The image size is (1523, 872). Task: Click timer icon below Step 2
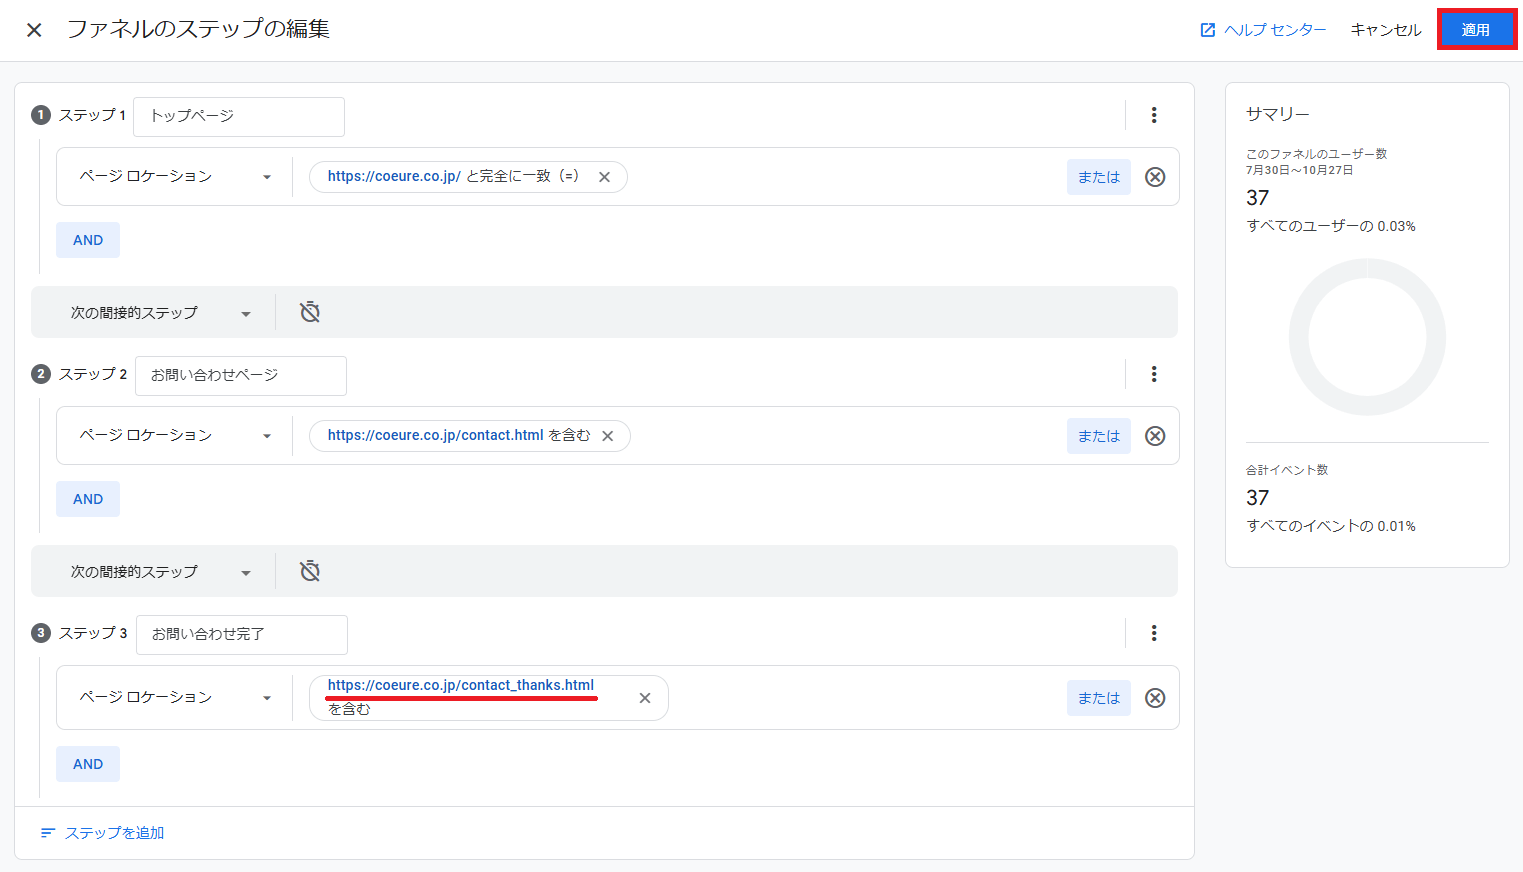(x=310, y=571)
